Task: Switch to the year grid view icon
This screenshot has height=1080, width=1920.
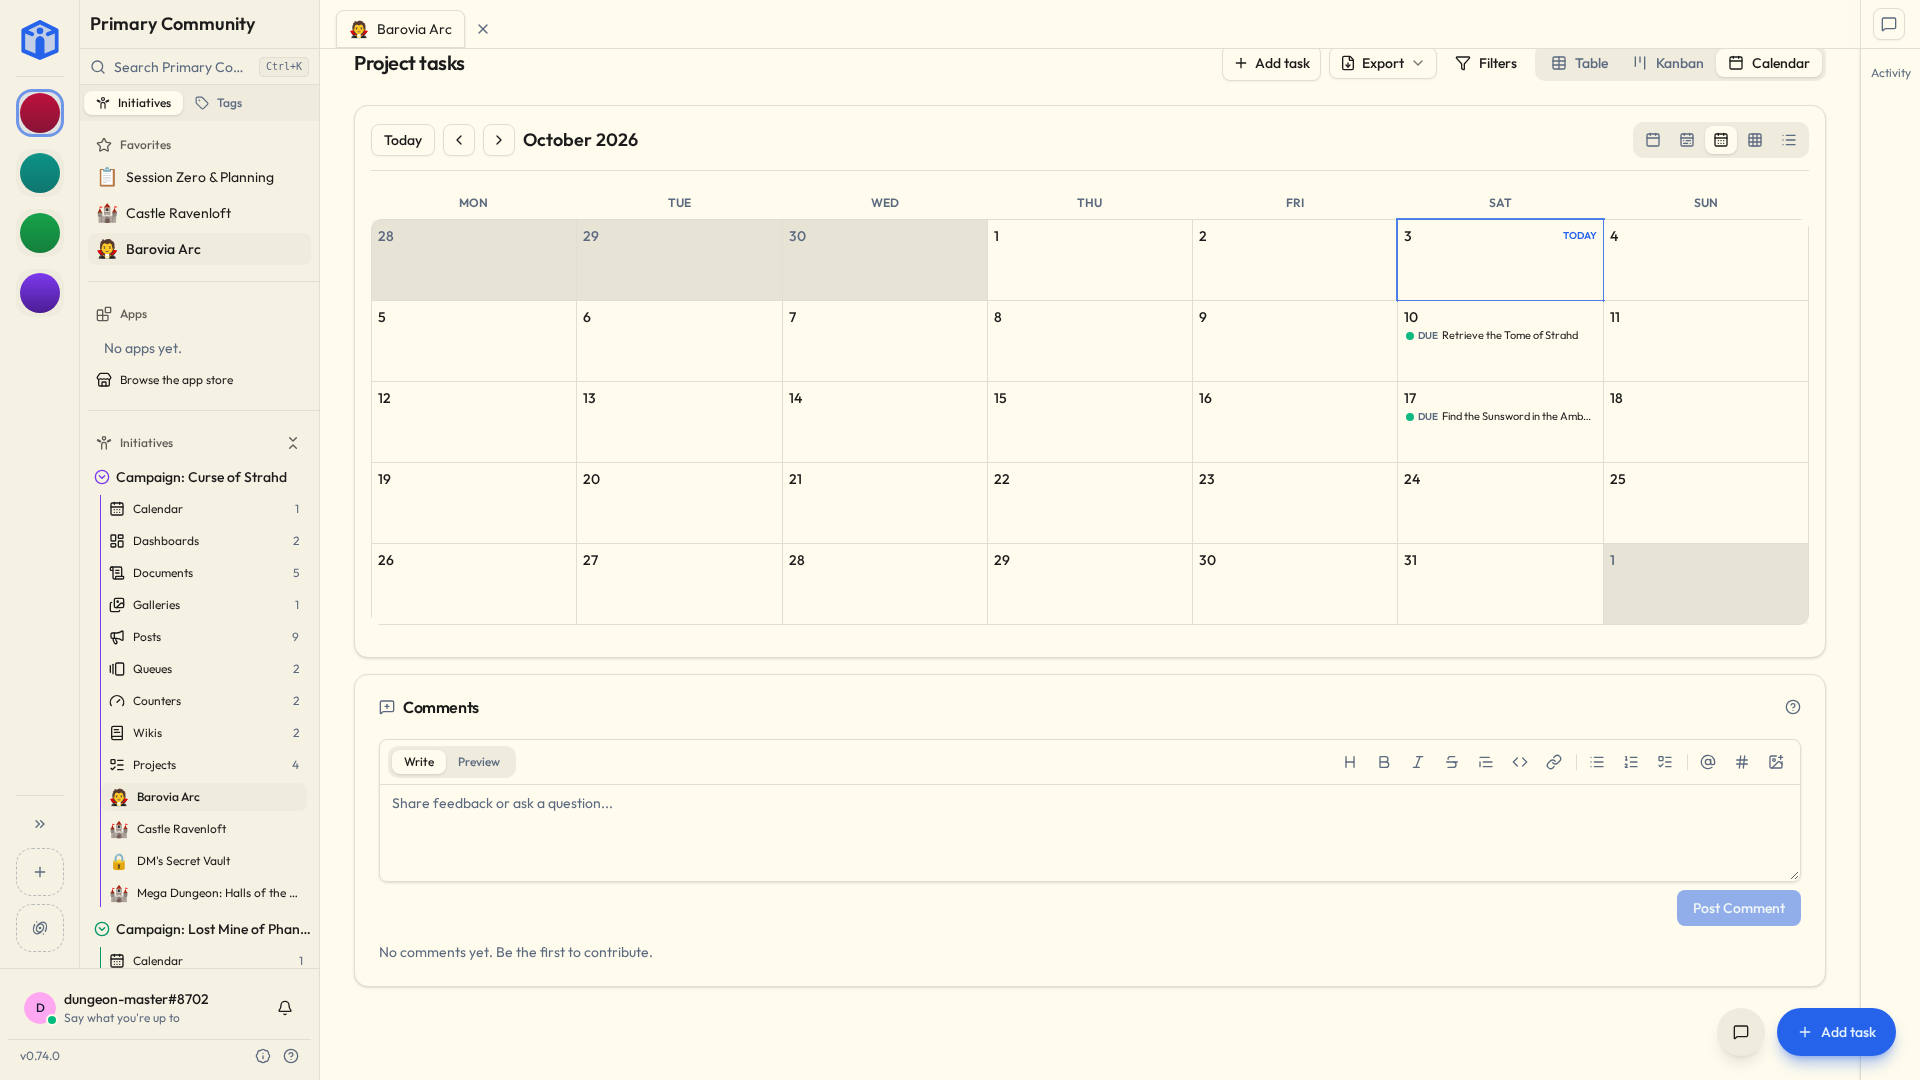Action: tap(1755, 140)
